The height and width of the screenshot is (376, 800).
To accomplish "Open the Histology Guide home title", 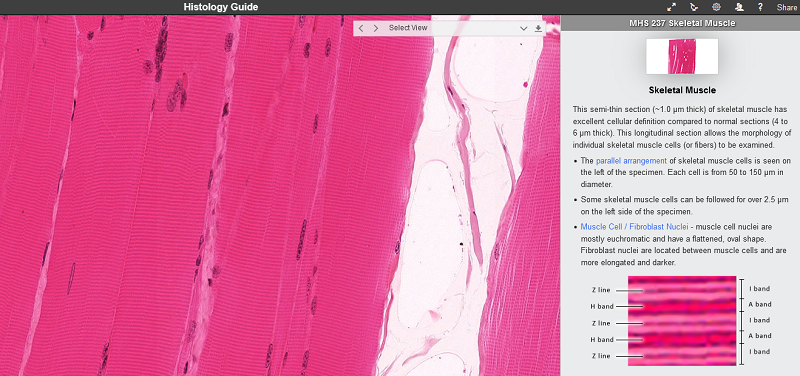I will pyautogui.click(x=221, y=7).
